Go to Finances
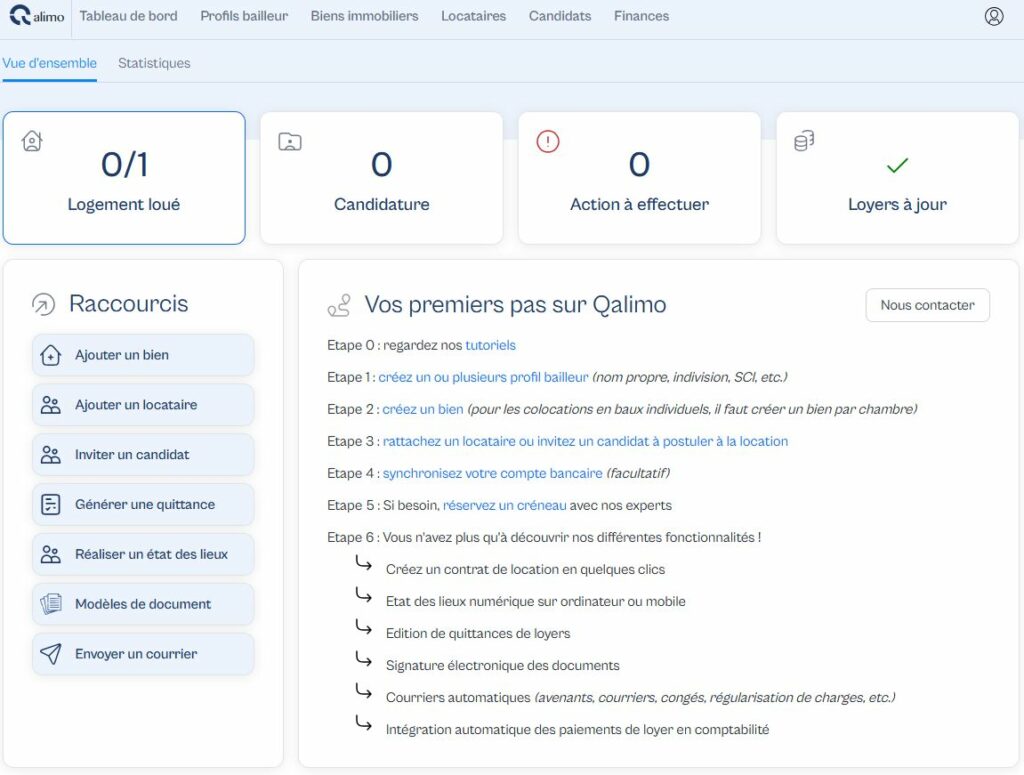Viewport: 1024px width, 775px height. [x=641, y=16]
